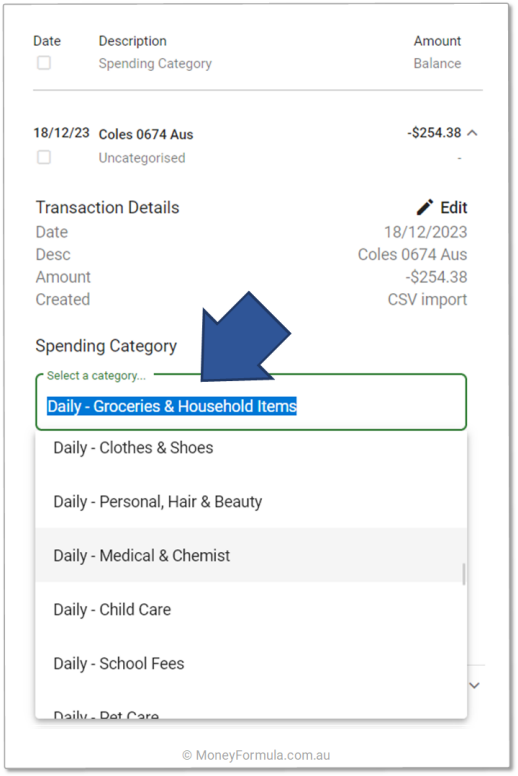
Task: Click the Coles 0674 Aus transaction title
Action: [x=146, y=134]
